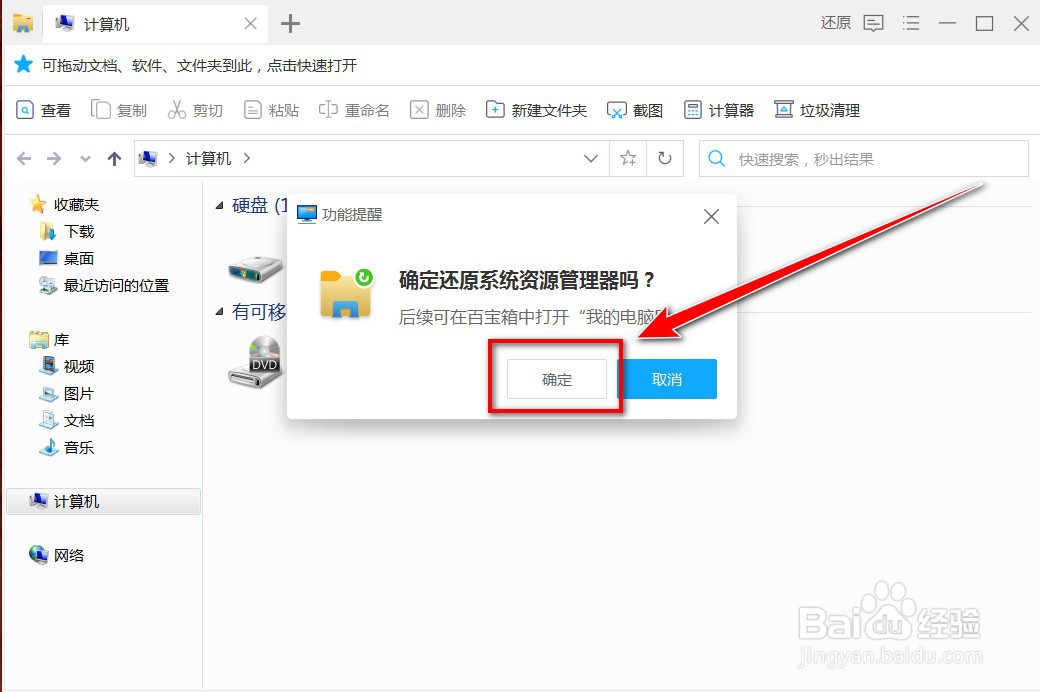Refresh the current folder
The width and height of the screenshot is (1040, 692).
[665, 159]
